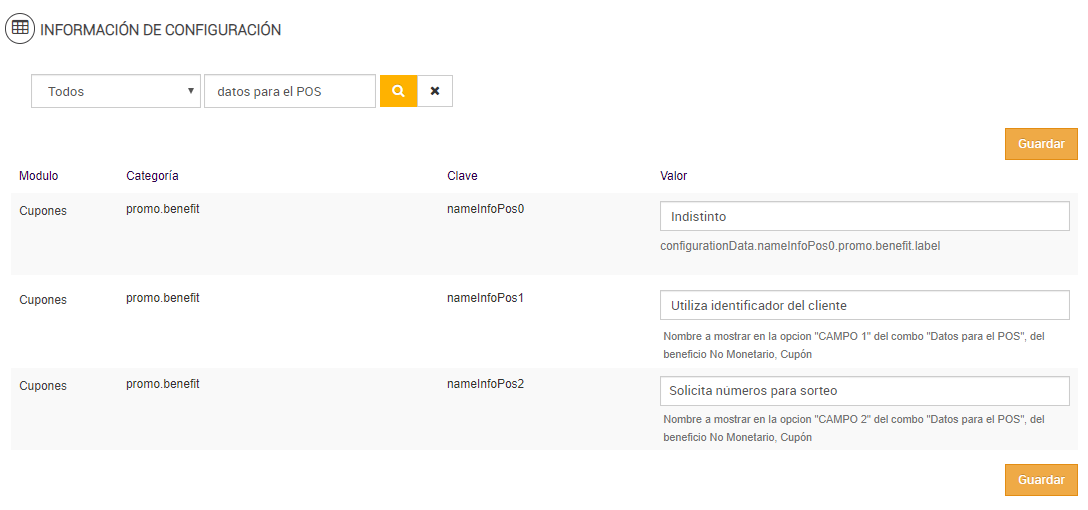1088x510 pixels.
Task: Click the table icon beside the page title
Action: click(20, 29)
